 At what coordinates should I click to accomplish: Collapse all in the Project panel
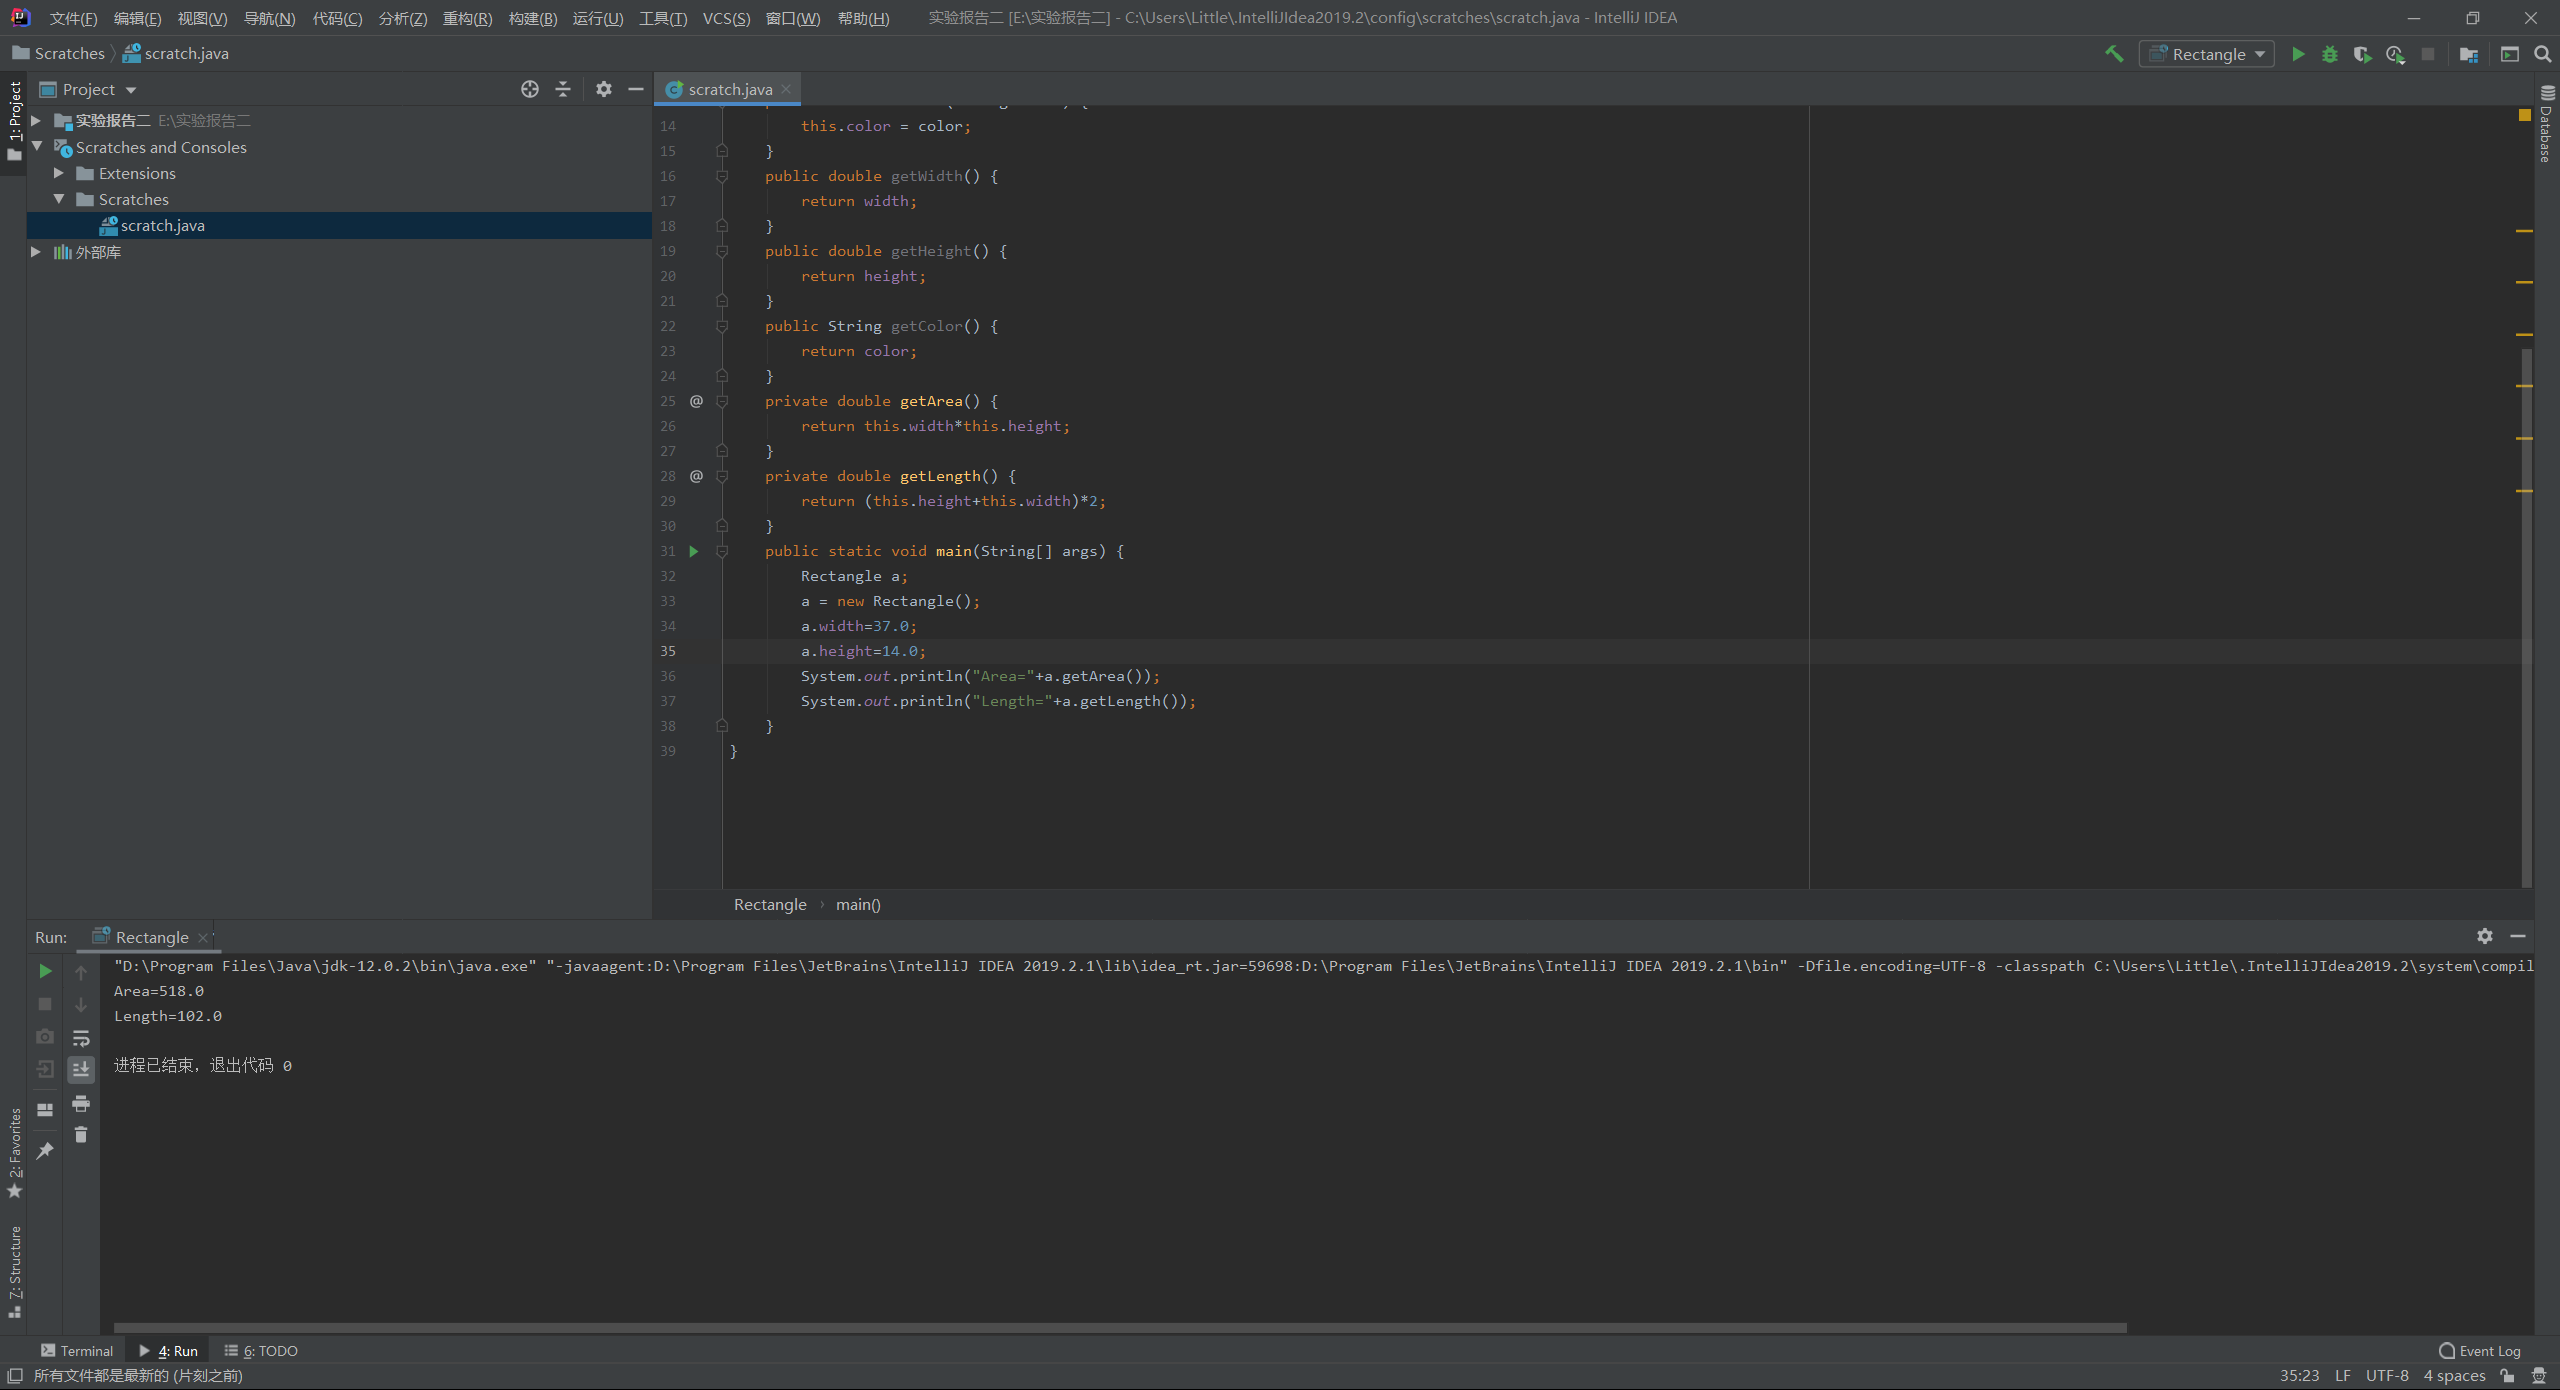pyautogui.click(x=563, y=89)
